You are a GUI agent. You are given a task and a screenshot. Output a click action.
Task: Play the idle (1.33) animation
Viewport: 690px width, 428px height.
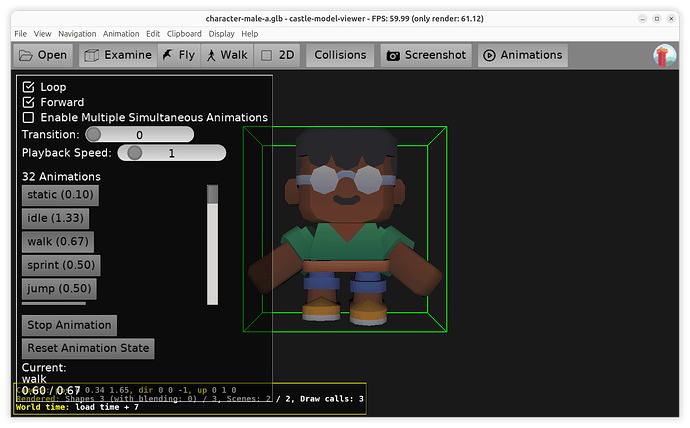pos(55,219)
